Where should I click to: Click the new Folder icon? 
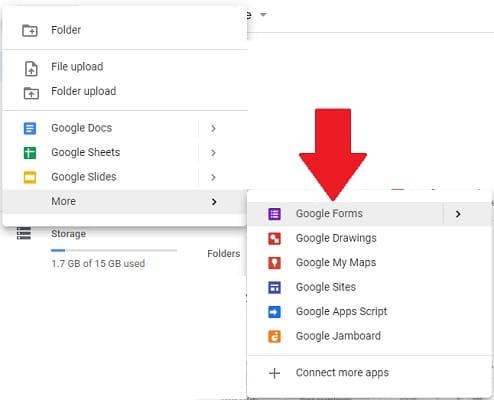[30, 30]
